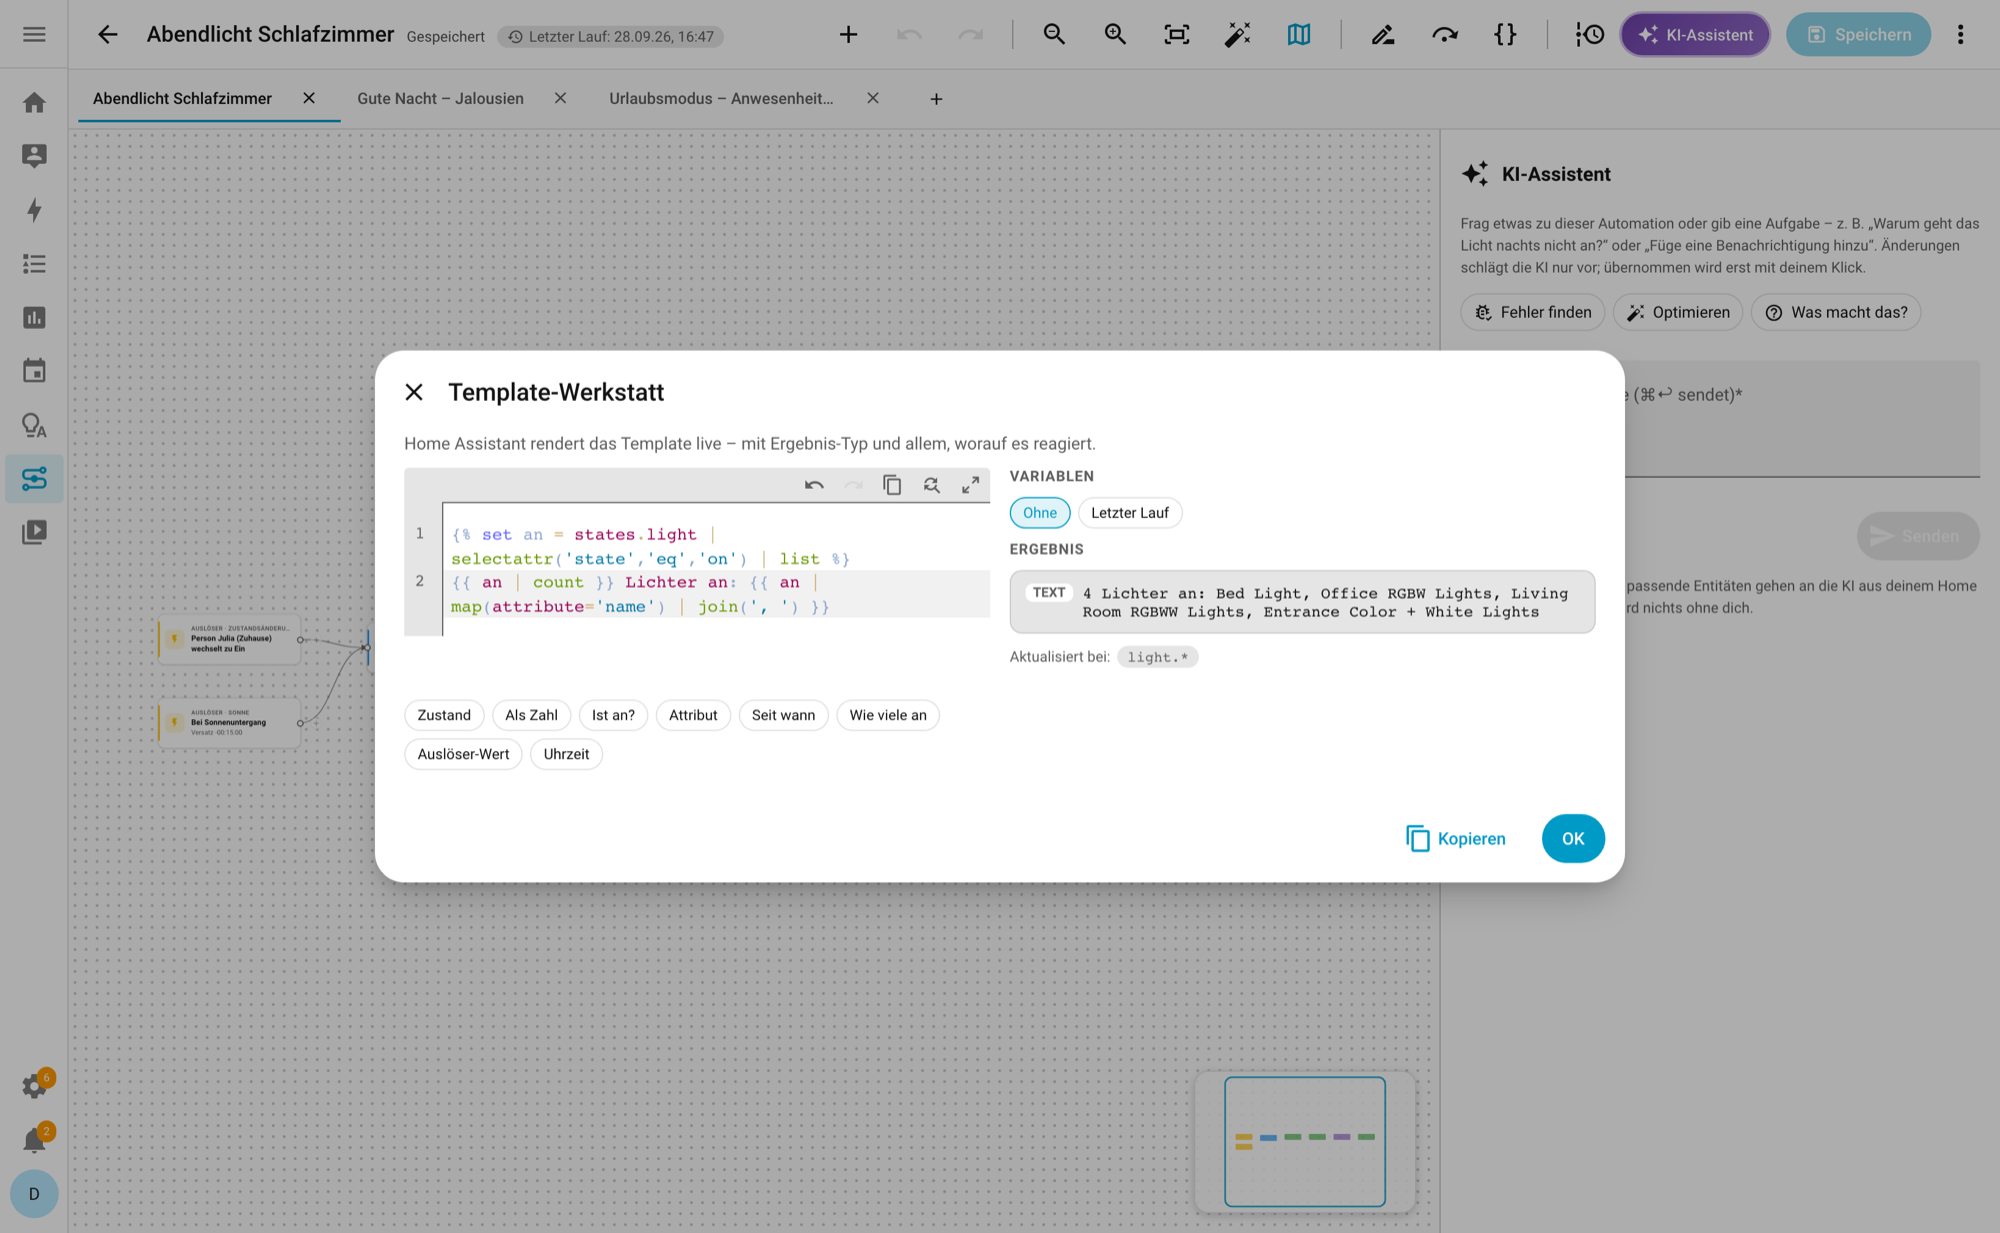Insert the Seit wann snippet
The width and height of the screenshot is (2000, 1233).
(x=783, y=715)
